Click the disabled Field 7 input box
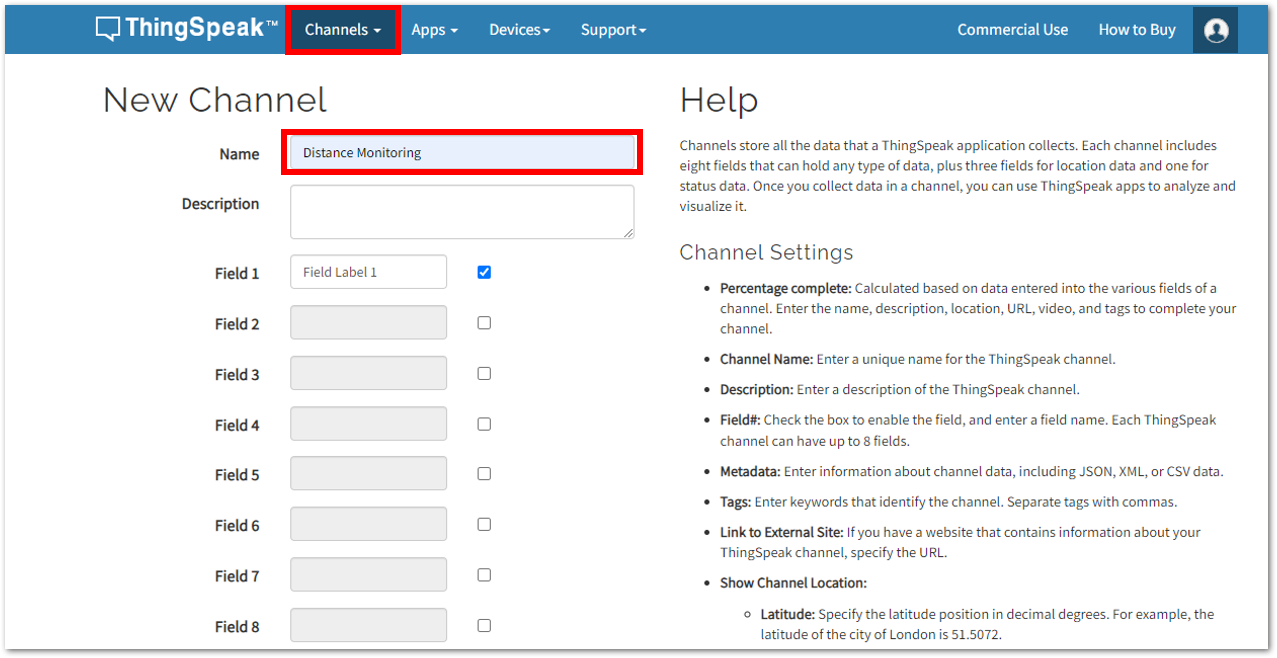This screenshot has height=658, width=1277. click(x=369, y=575)
